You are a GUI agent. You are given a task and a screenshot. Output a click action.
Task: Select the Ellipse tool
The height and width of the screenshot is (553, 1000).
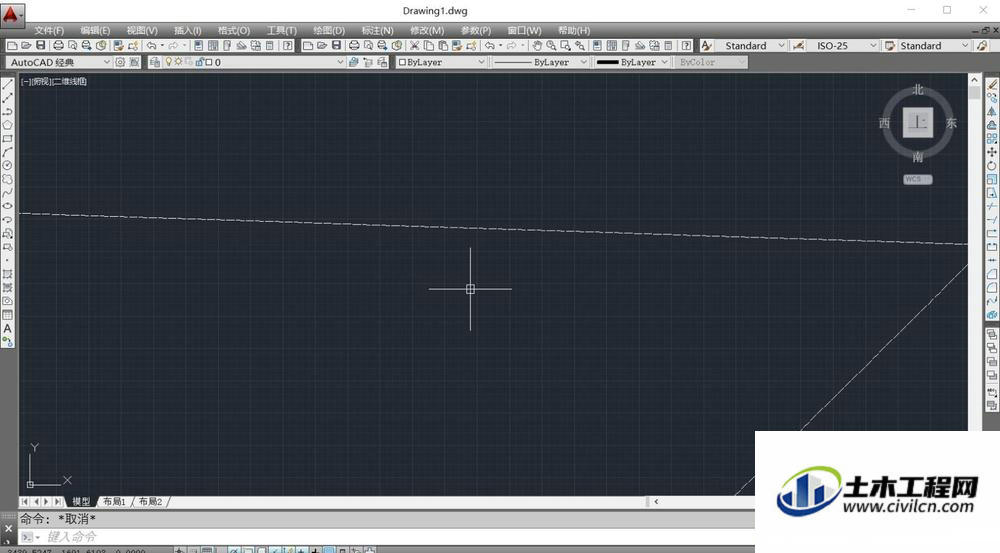[8, 206]
